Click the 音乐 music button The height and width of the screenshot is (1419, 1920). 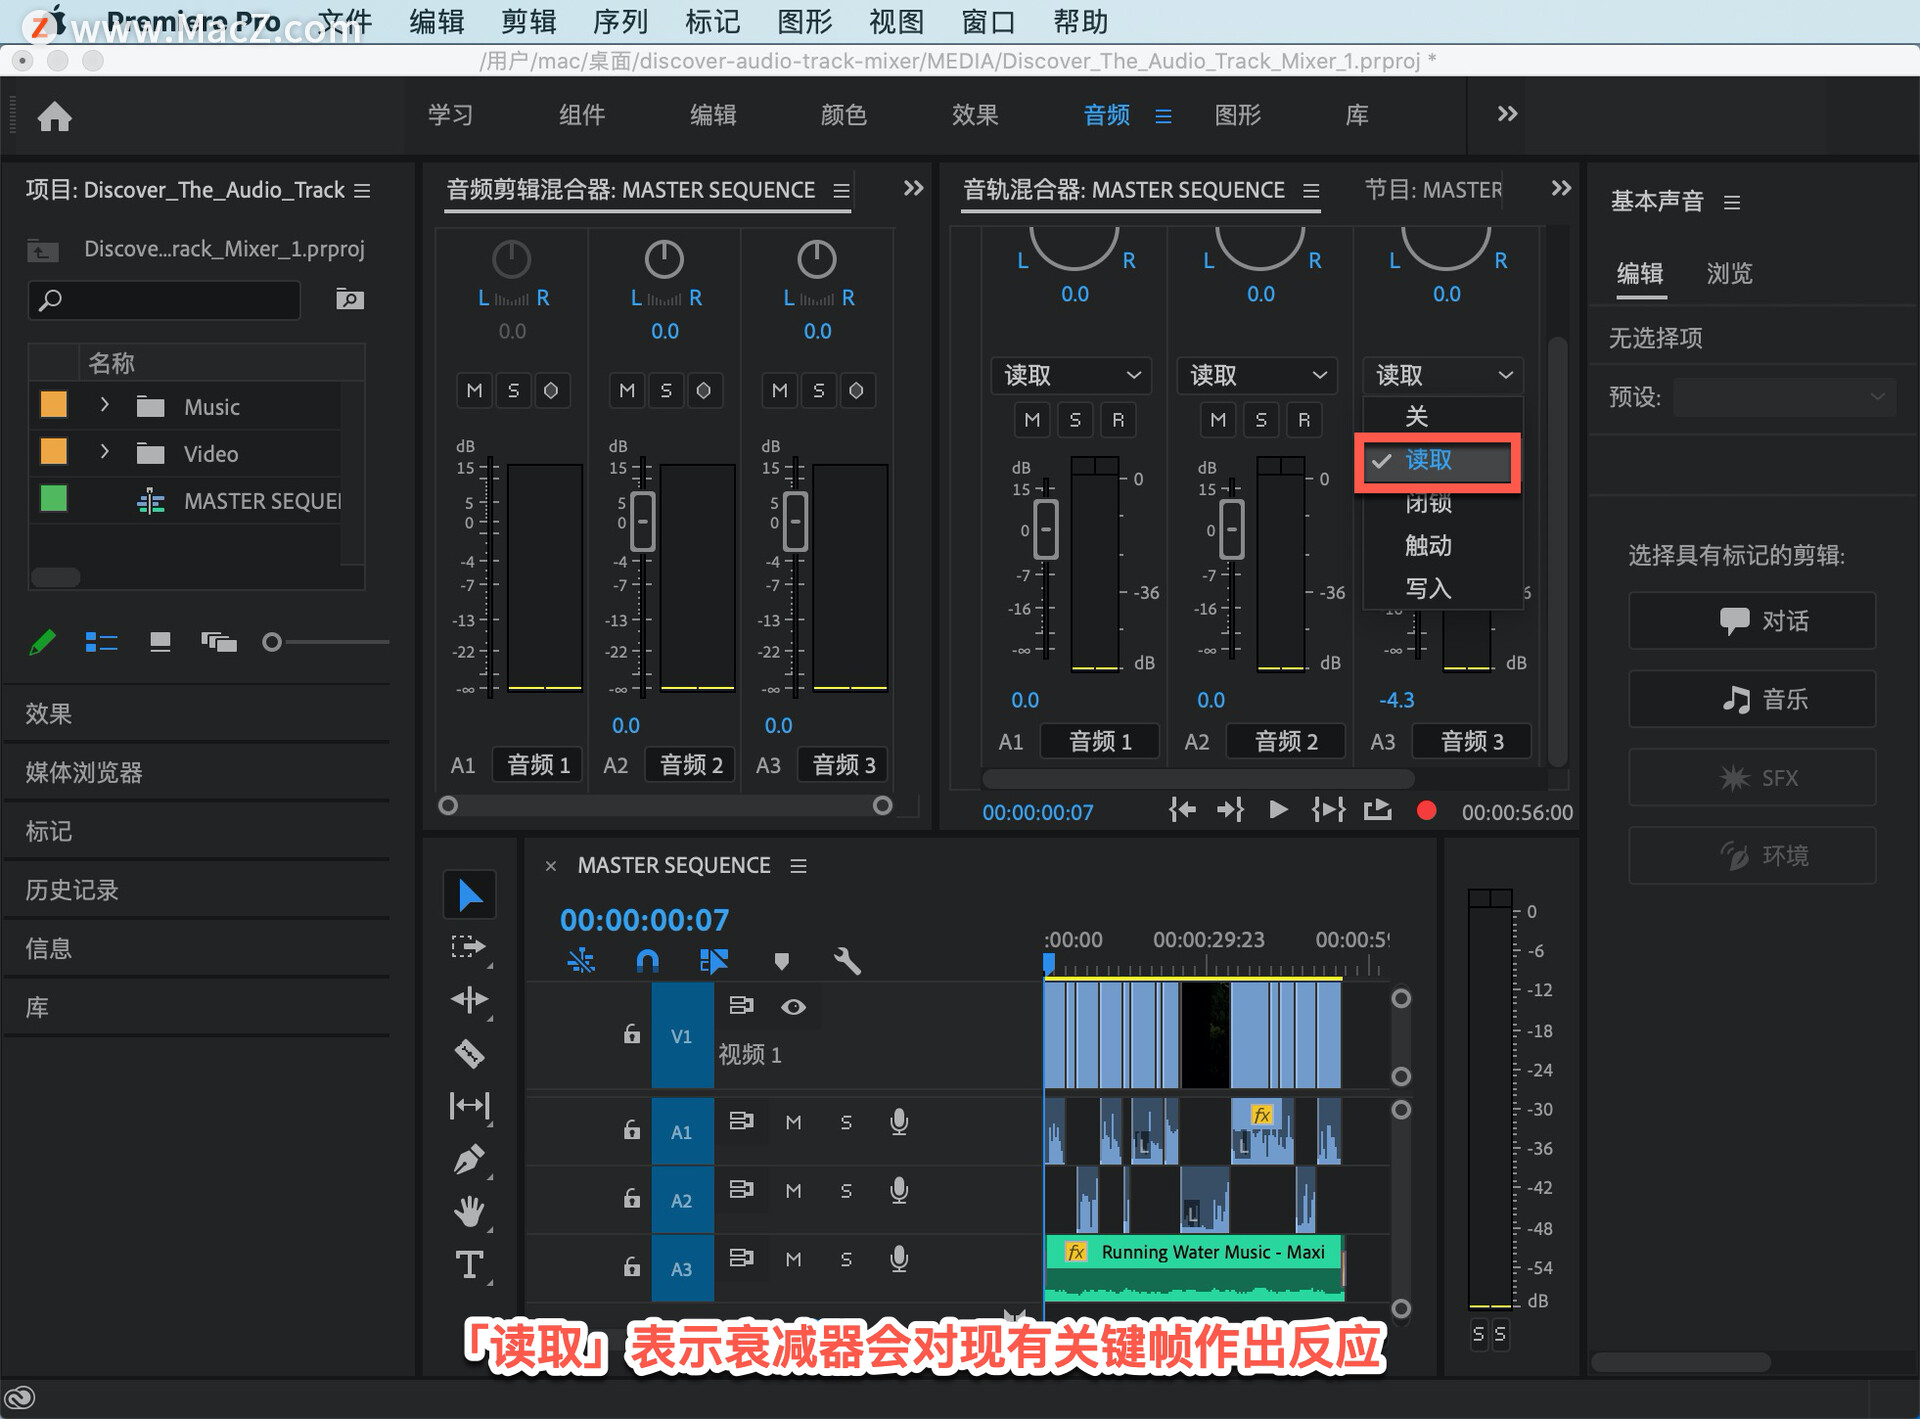click(1752, 699)
